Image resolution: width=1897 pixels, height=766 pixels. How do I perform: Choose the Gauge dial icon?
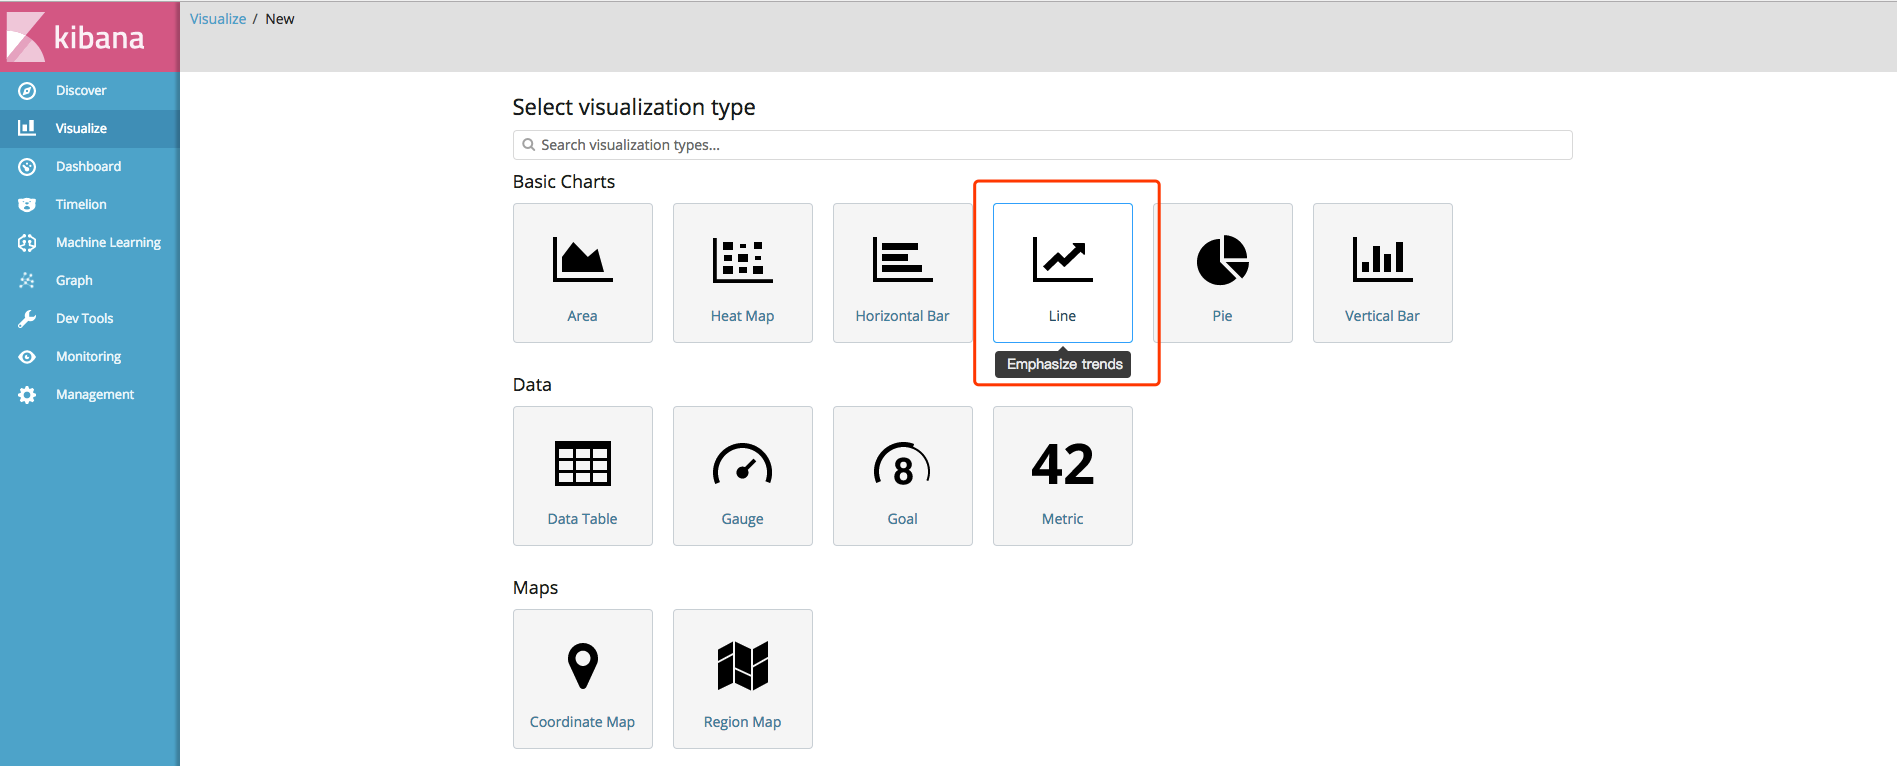(x=742, y=463)
